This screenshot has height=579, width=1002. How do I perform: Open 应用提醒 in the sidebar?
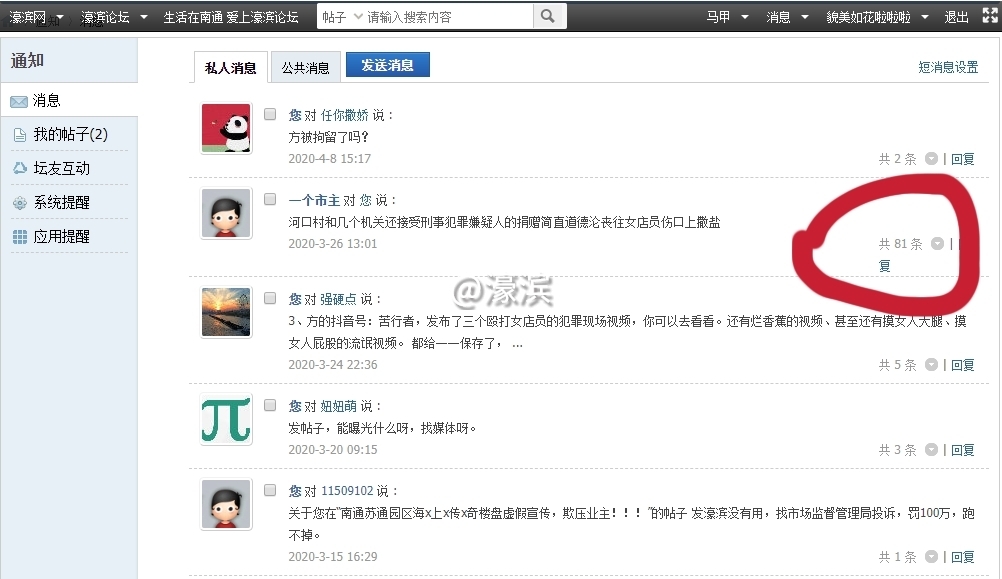click(61, 236)
